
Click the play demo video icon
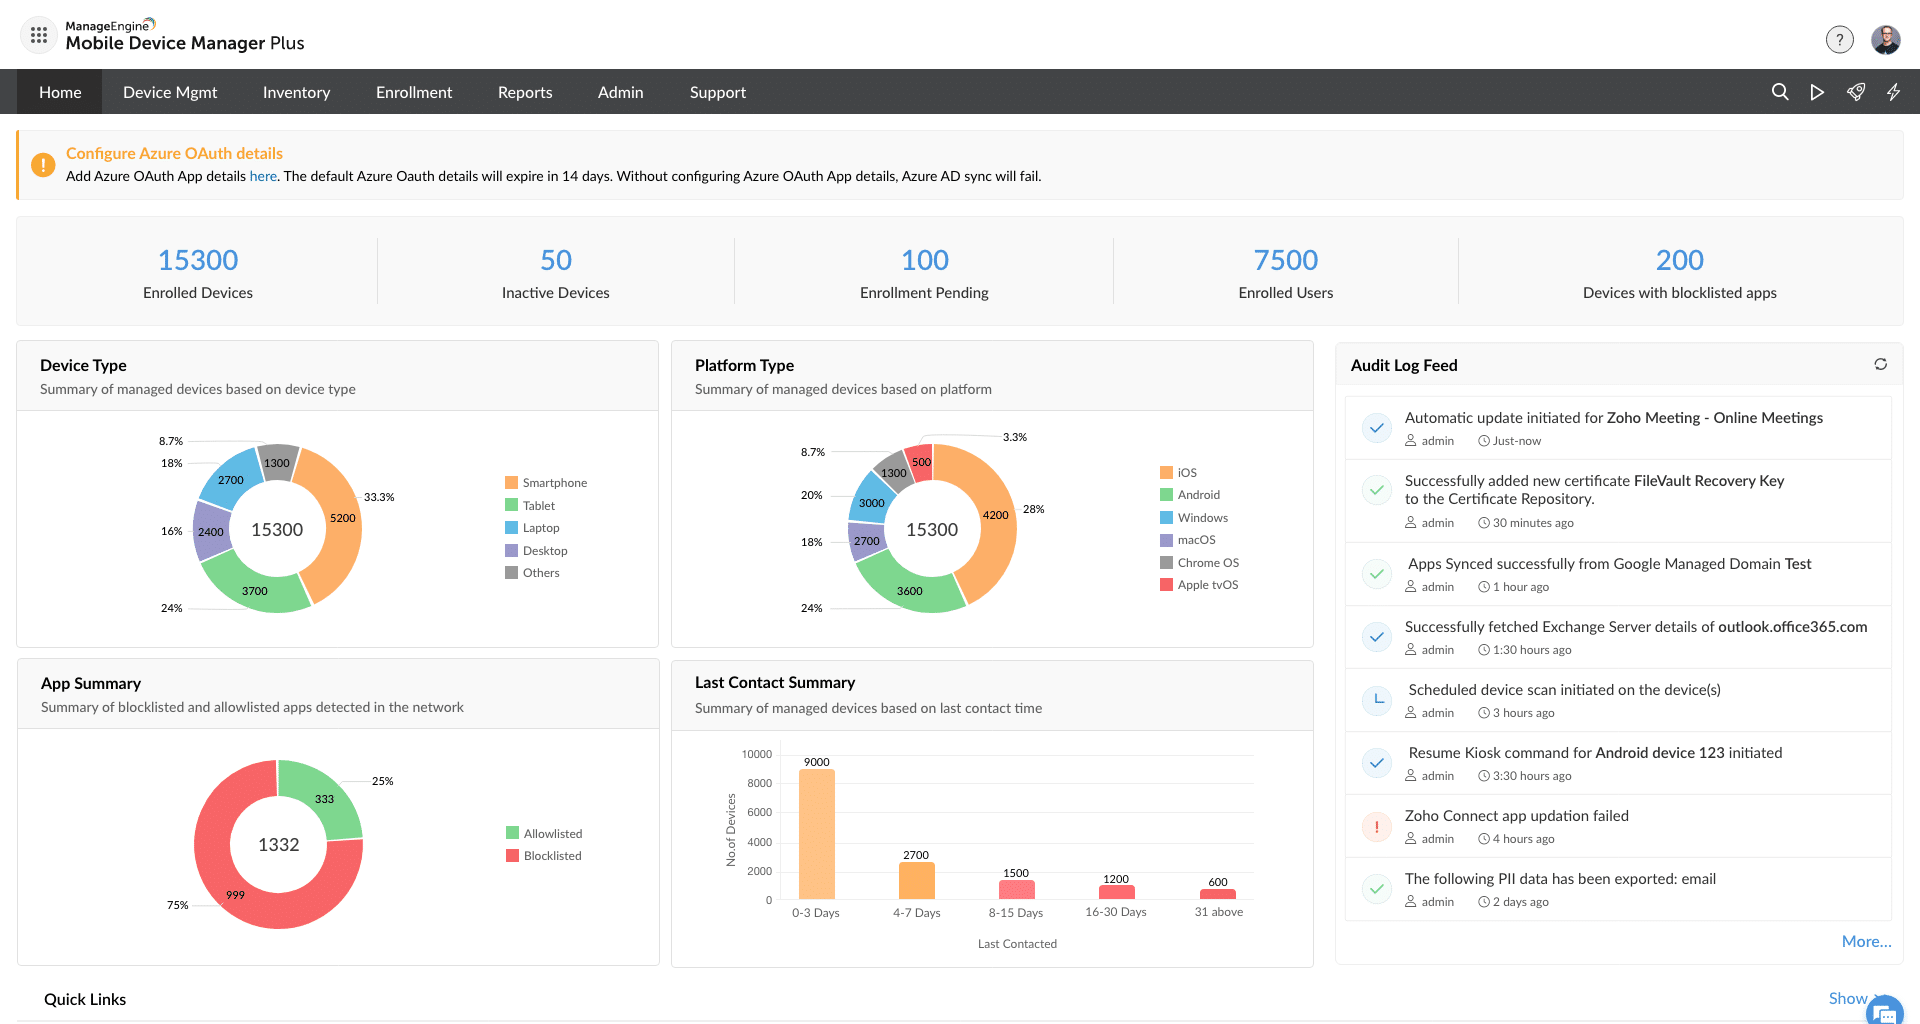click(x=1817, y=92)
